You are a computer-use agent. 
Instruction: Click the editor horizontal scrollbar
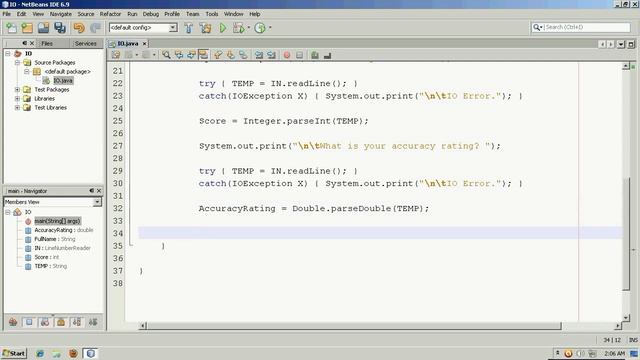(354, 325)
